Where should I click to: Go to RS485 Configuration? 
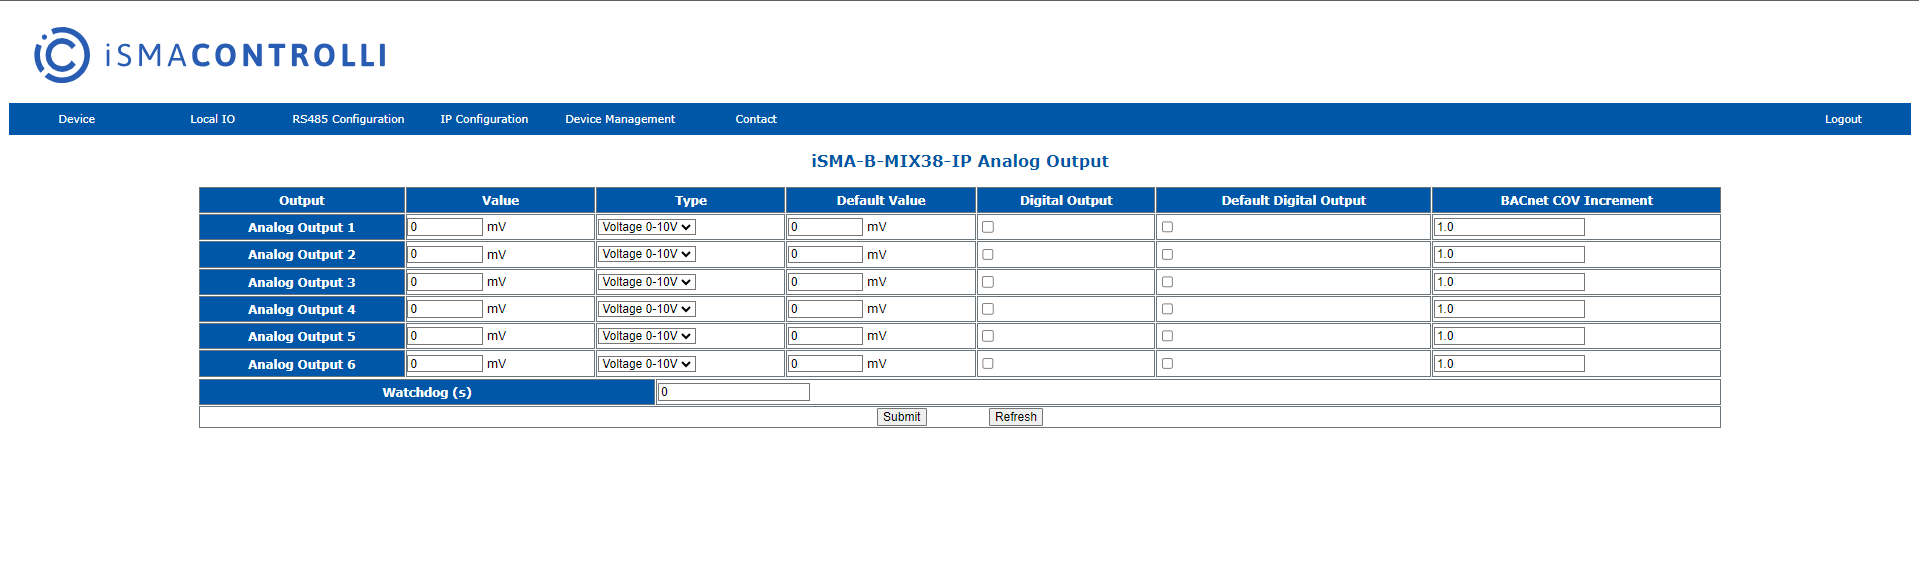pos(348,119)
